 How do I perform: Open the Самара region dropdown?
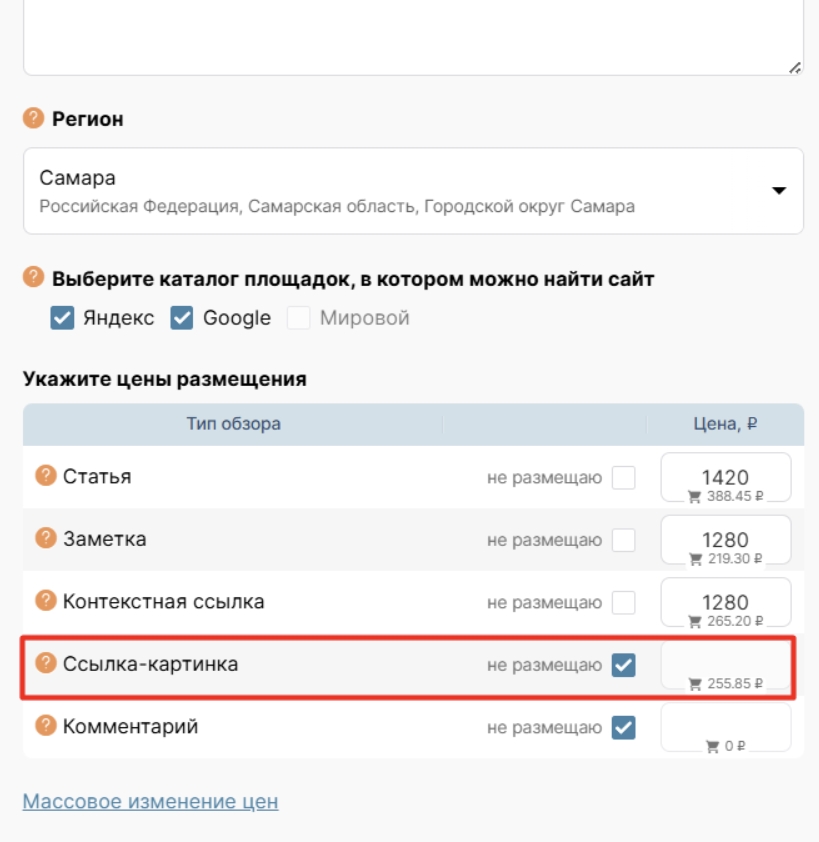click(x=400, y=191)
